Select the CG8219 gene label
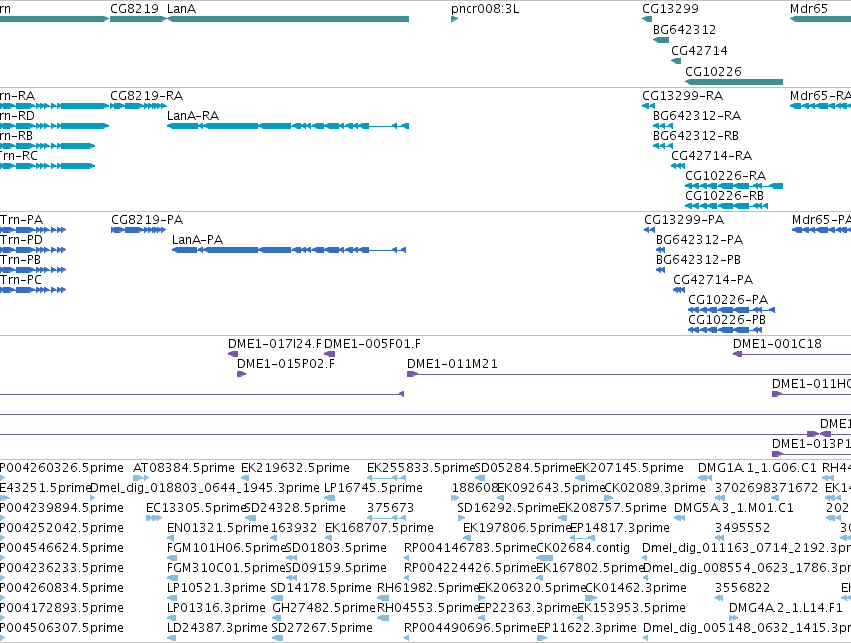851x643 pixels. click(135, 9)
